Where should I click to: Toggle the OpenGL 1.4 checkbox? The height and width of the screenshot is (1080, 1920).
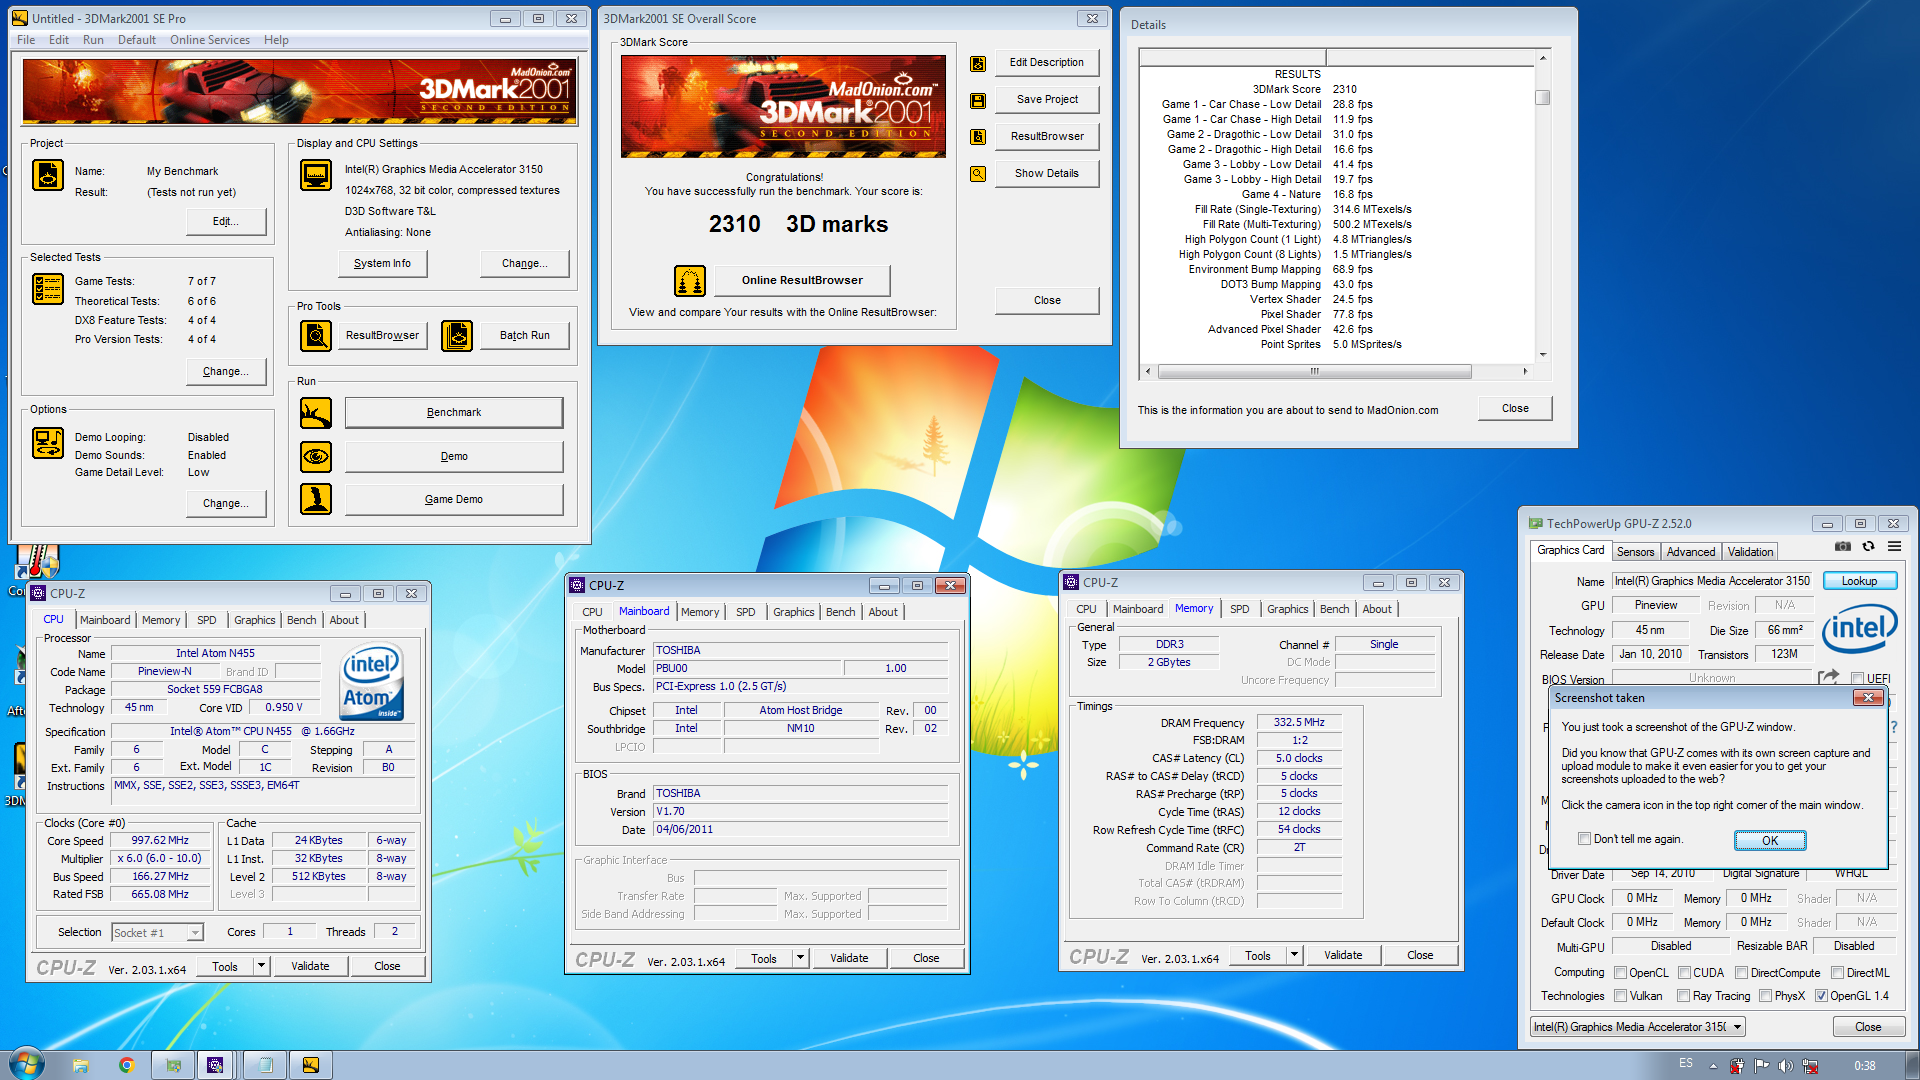1822,996
